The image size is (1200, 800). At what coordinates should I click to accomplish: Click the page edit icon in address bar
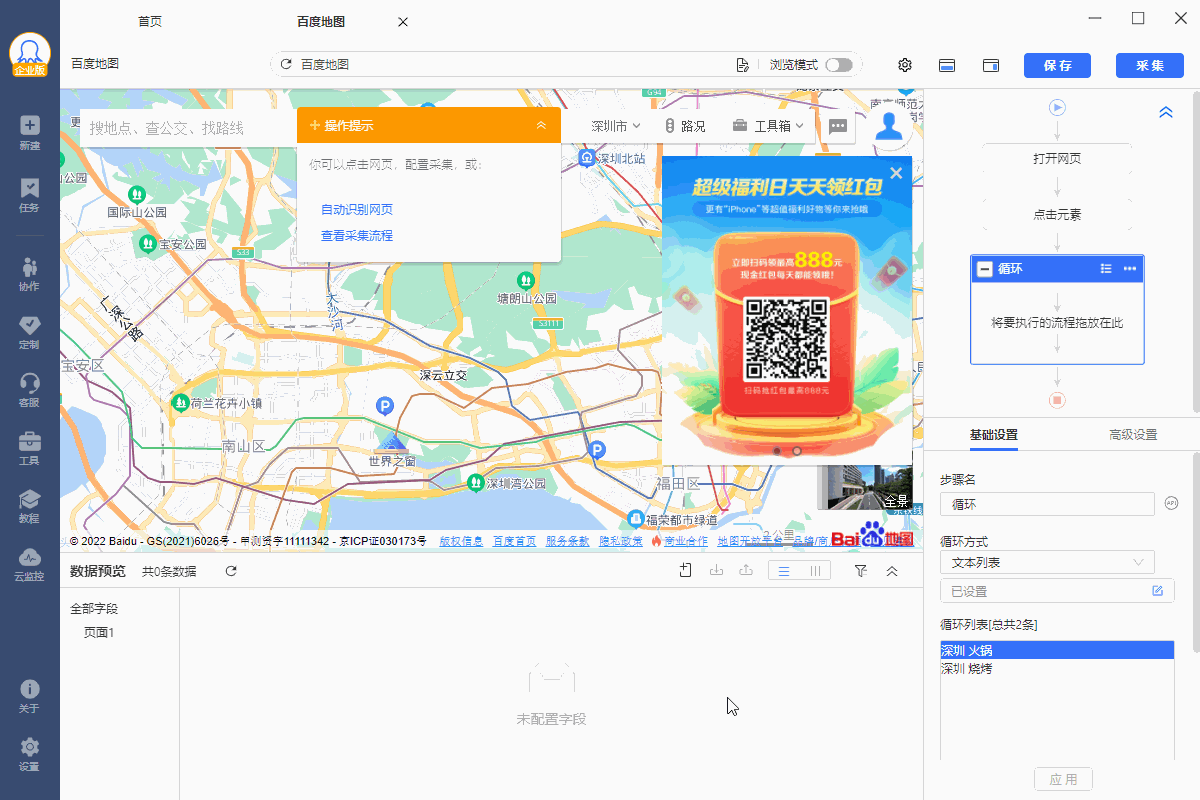742,65
